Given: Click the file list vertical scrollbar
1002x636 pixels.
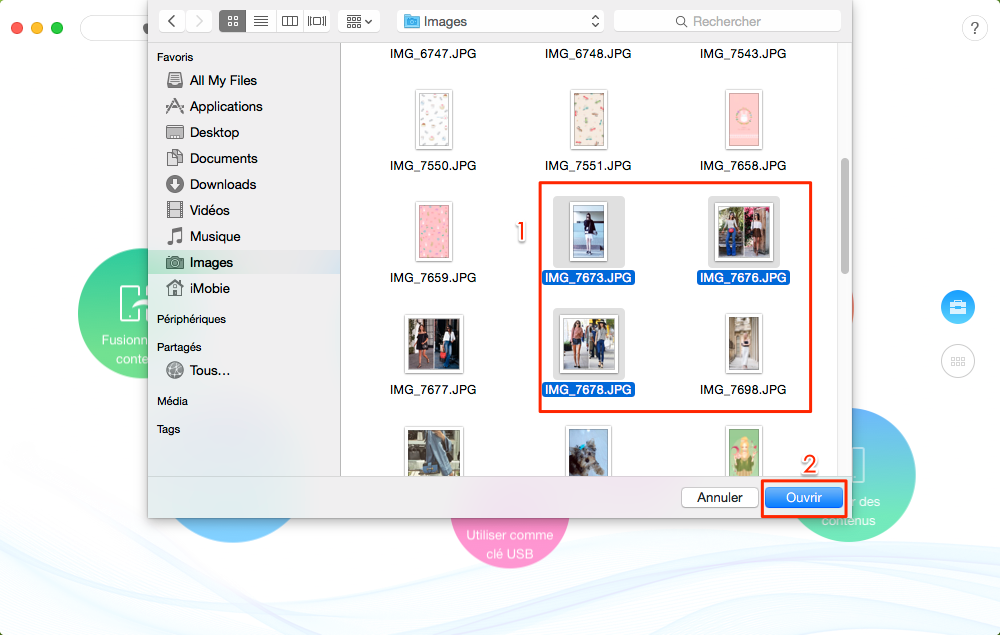Looking at the screenshot, I should pyautogui.click(x=845, y=216).
